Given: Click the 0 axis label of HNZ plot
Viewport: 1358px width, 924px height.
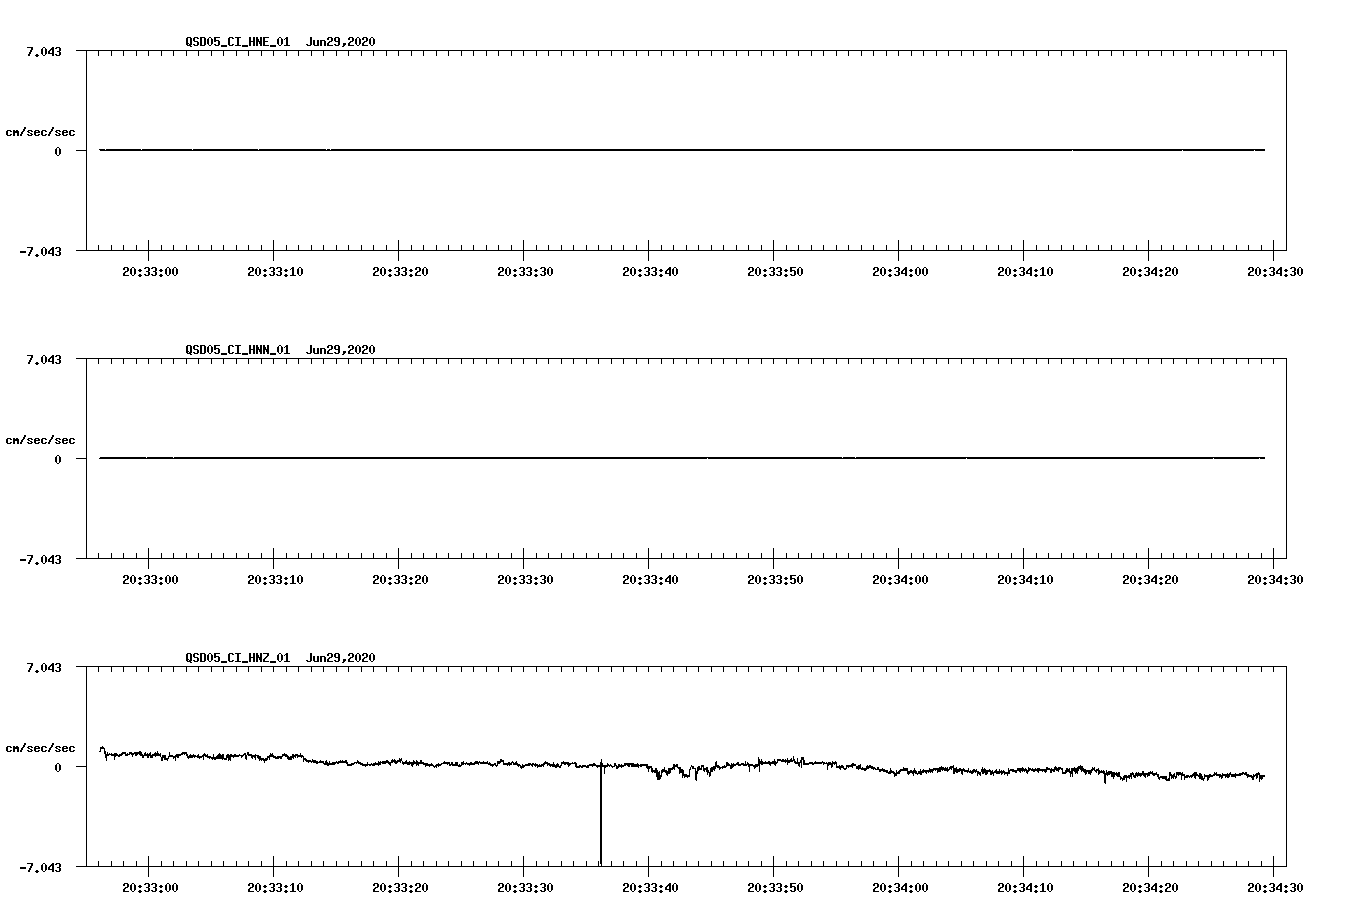Looking at the screenshot, I should coord(58,767).
